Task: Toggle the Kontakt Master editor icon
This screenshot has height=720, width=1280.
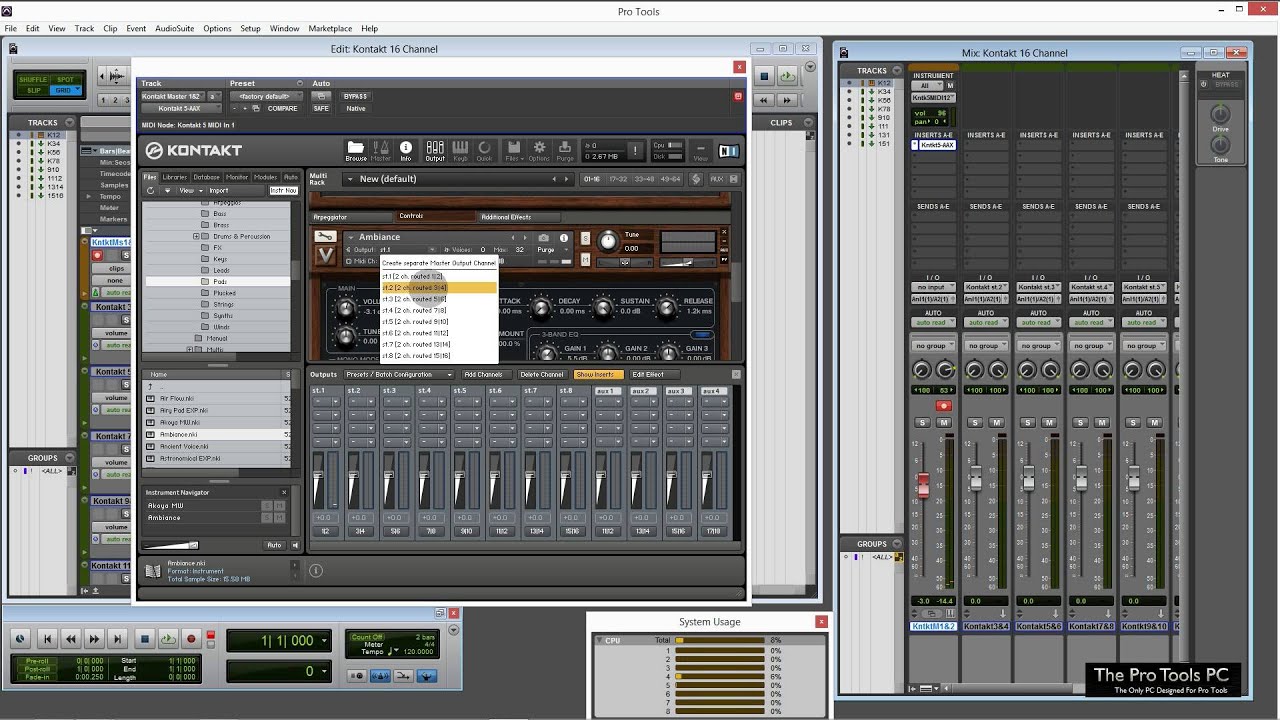Action: (381, 150)
